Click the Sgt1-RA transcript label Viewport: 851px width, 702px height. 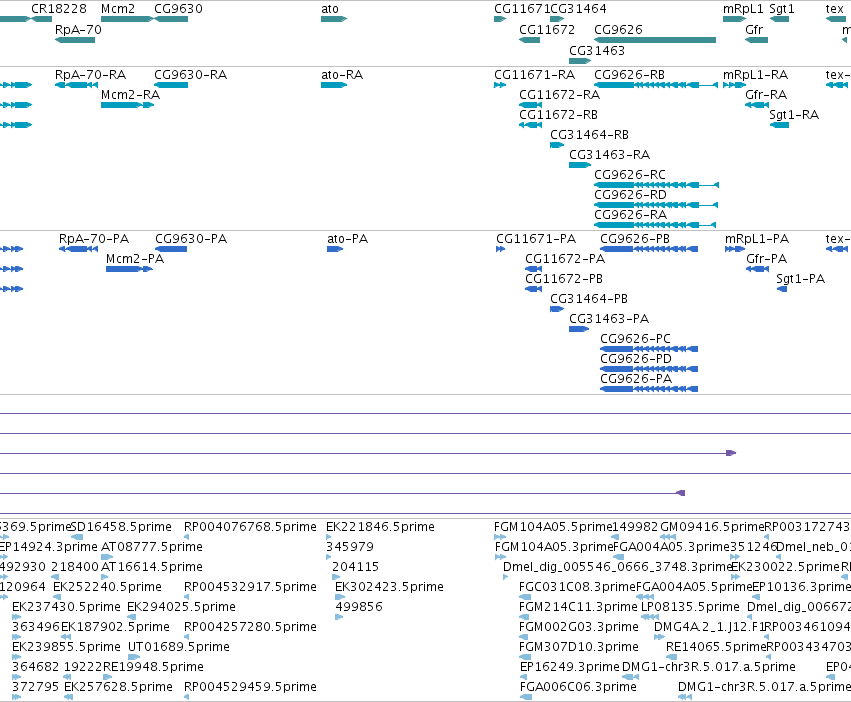[x=794, y=115]
